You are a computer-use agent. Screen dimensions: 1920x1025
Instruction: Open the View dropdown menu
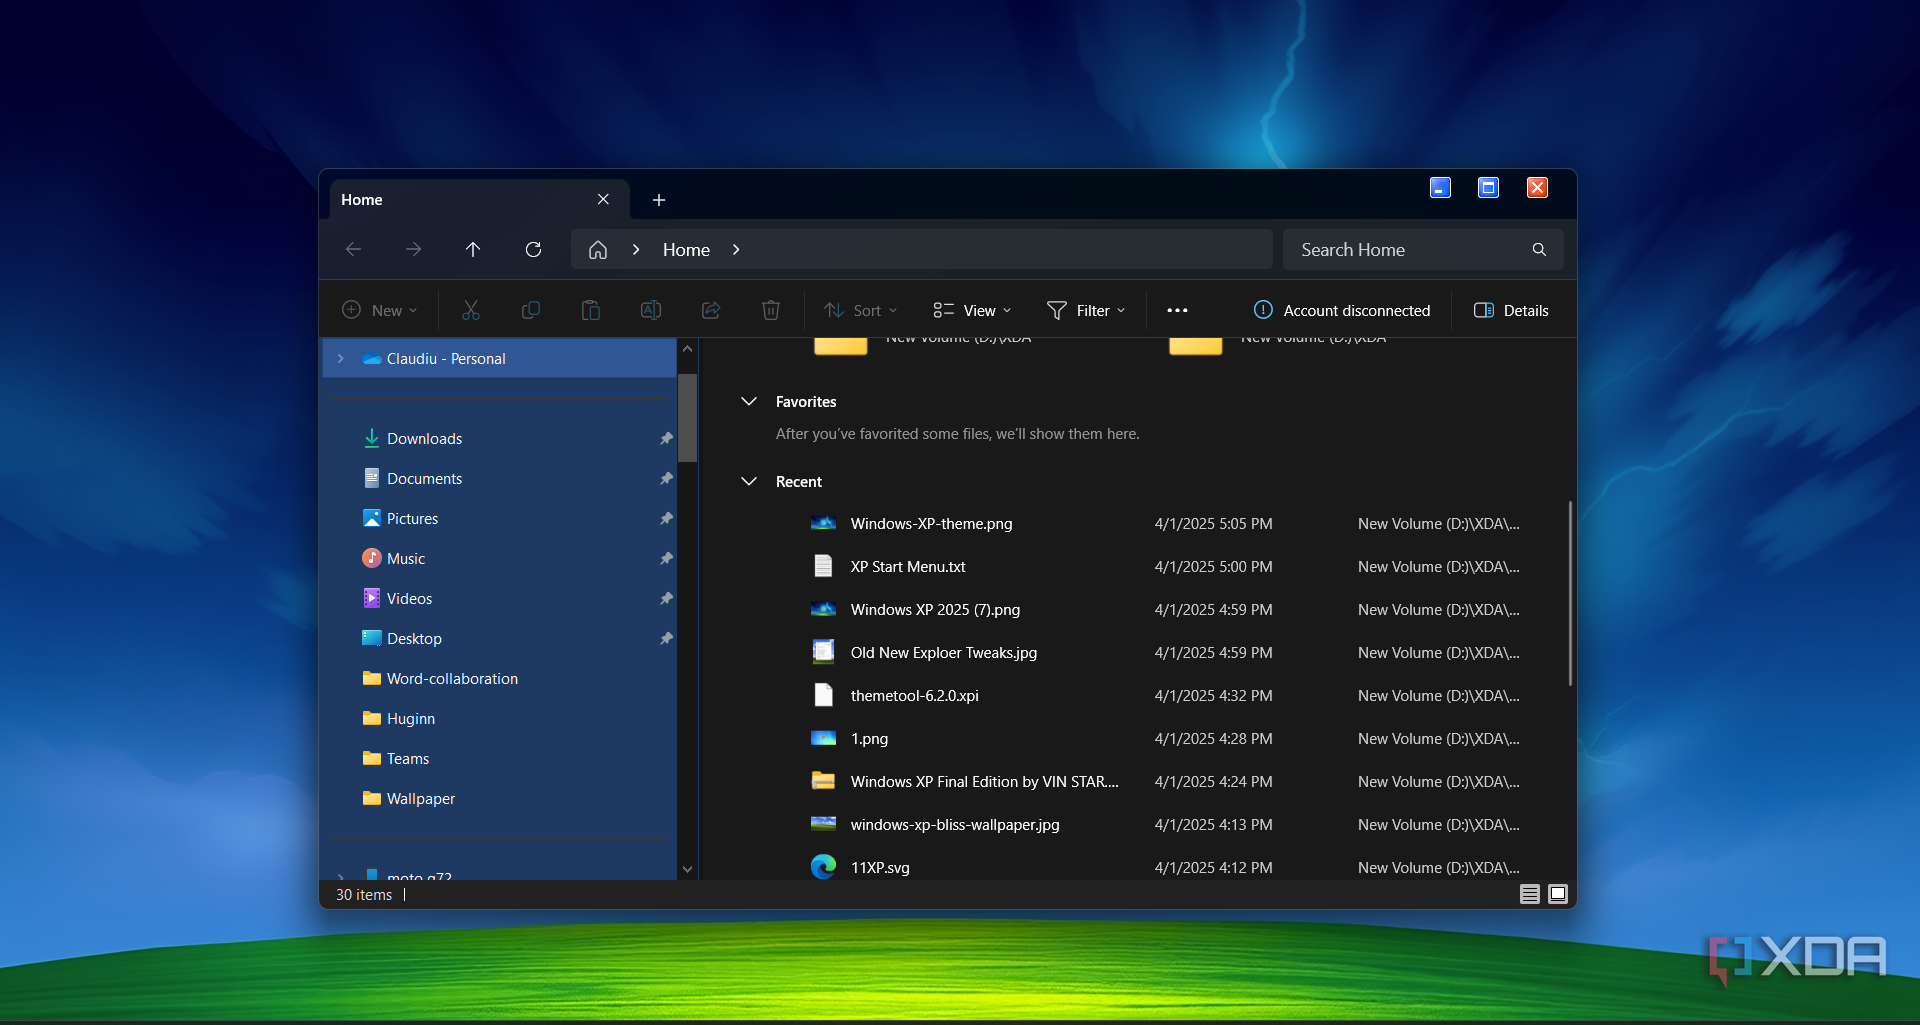coord(972,311)
